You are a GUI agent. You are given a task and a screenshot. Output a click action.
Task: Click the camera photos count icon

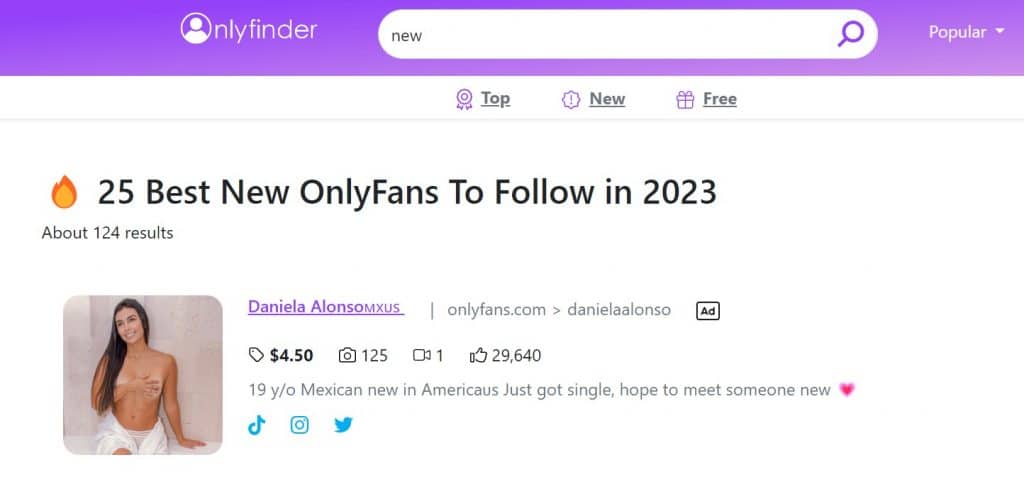[347, 355]
